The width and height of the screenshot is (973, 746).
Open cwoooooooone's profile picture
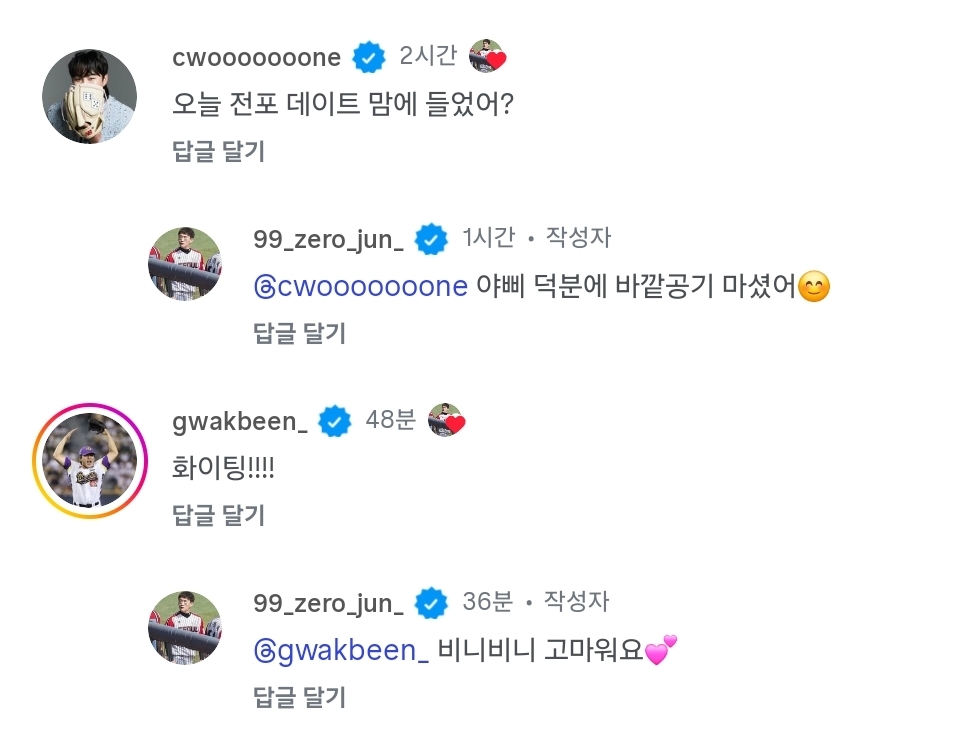click(x=89, y=96)
